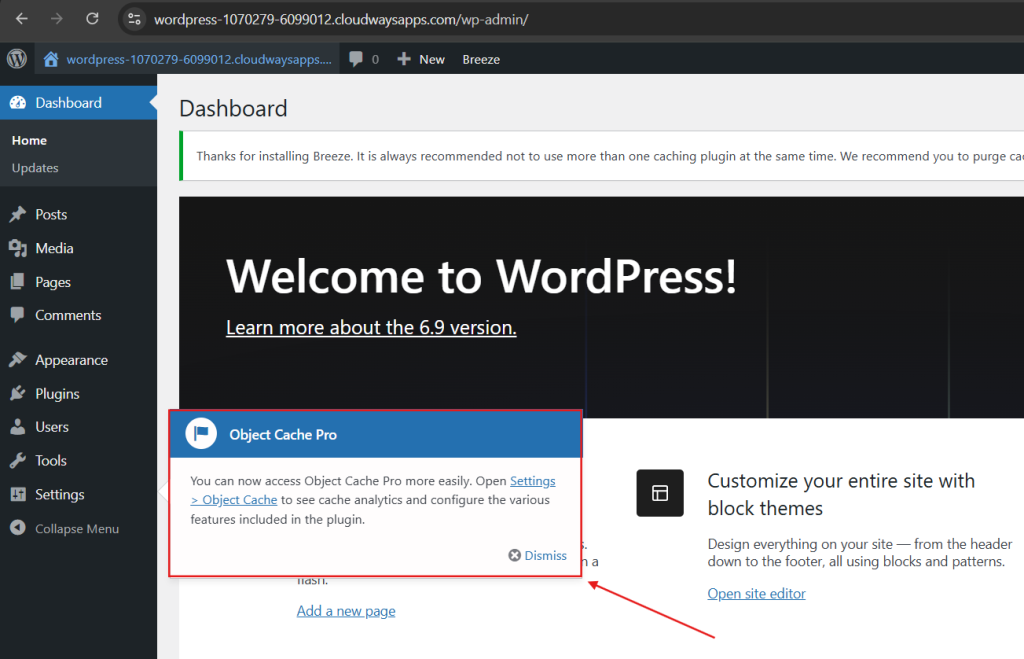Click the block themes layout icon
Screen dimensions: 1024x659
pyautogui.click(x=660, y=493)
